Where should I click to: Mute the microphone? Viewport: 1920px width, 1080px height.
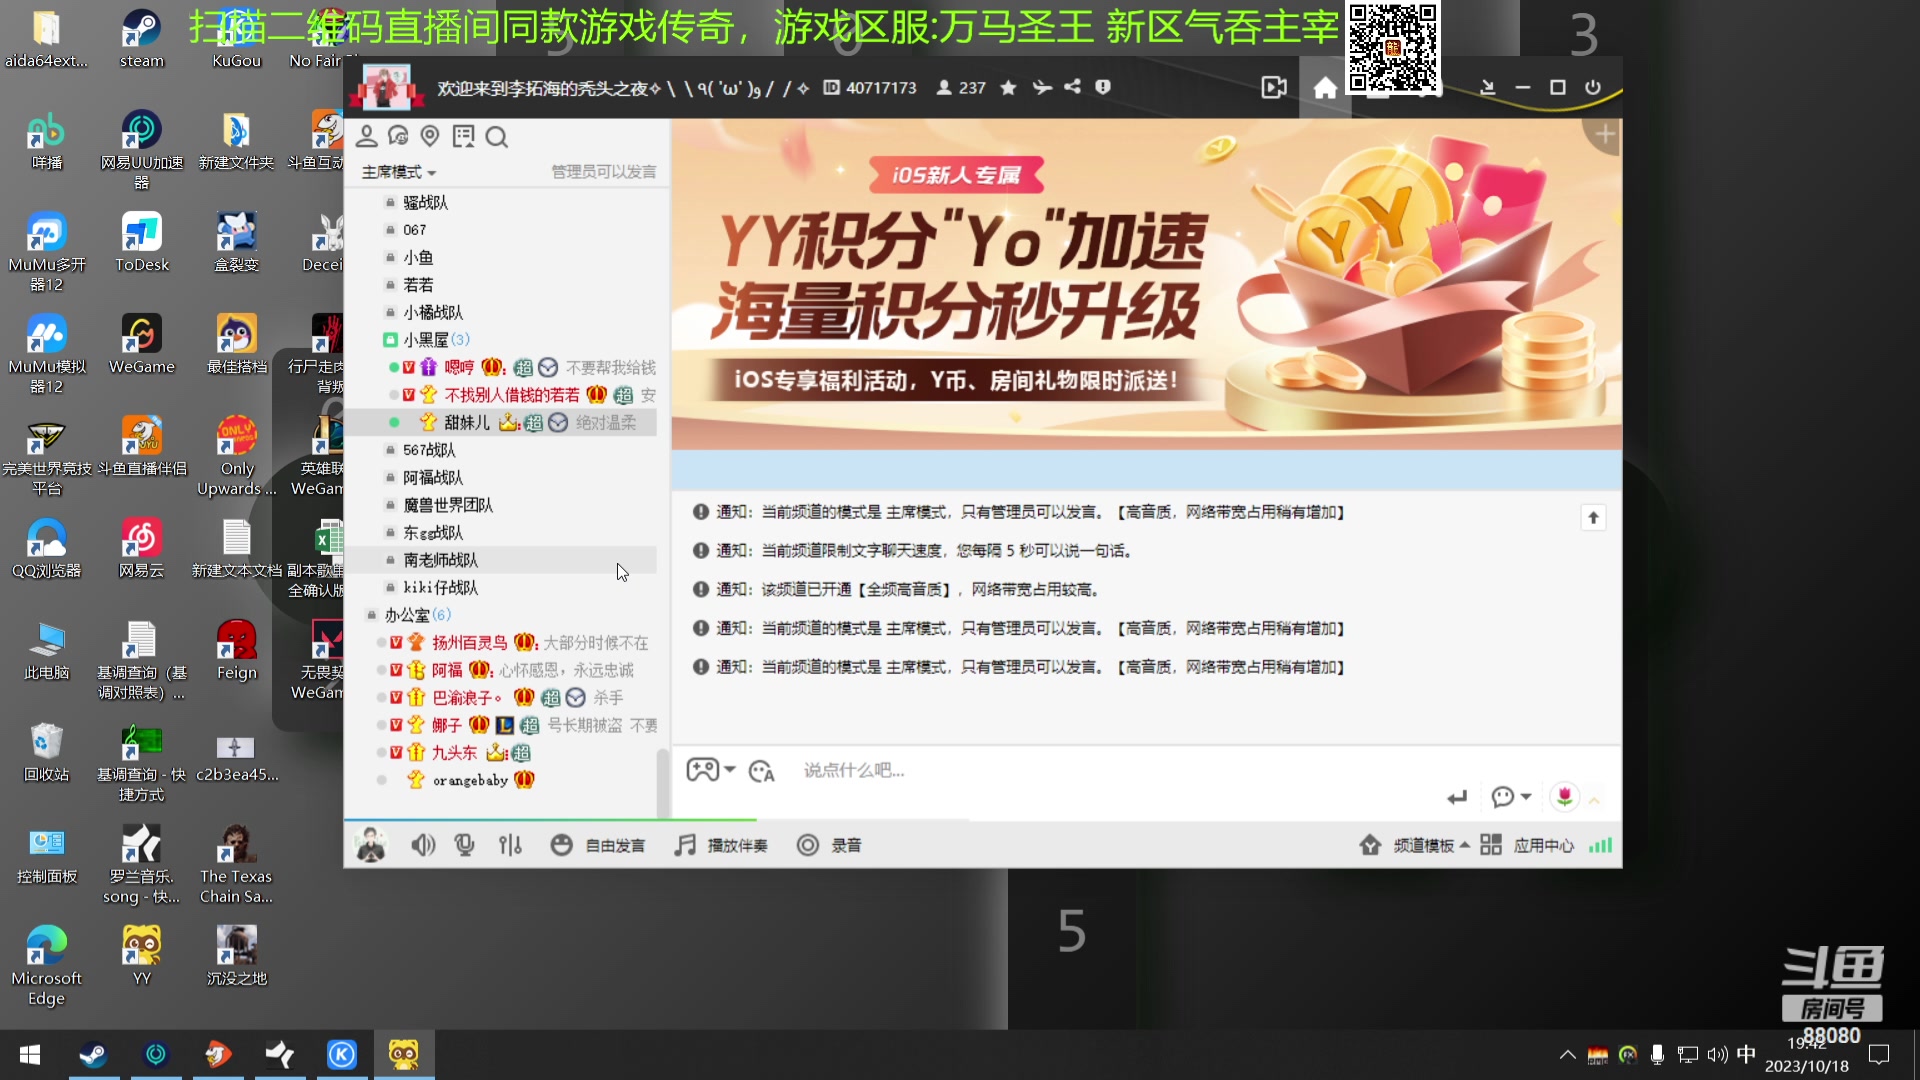(464, 845)
